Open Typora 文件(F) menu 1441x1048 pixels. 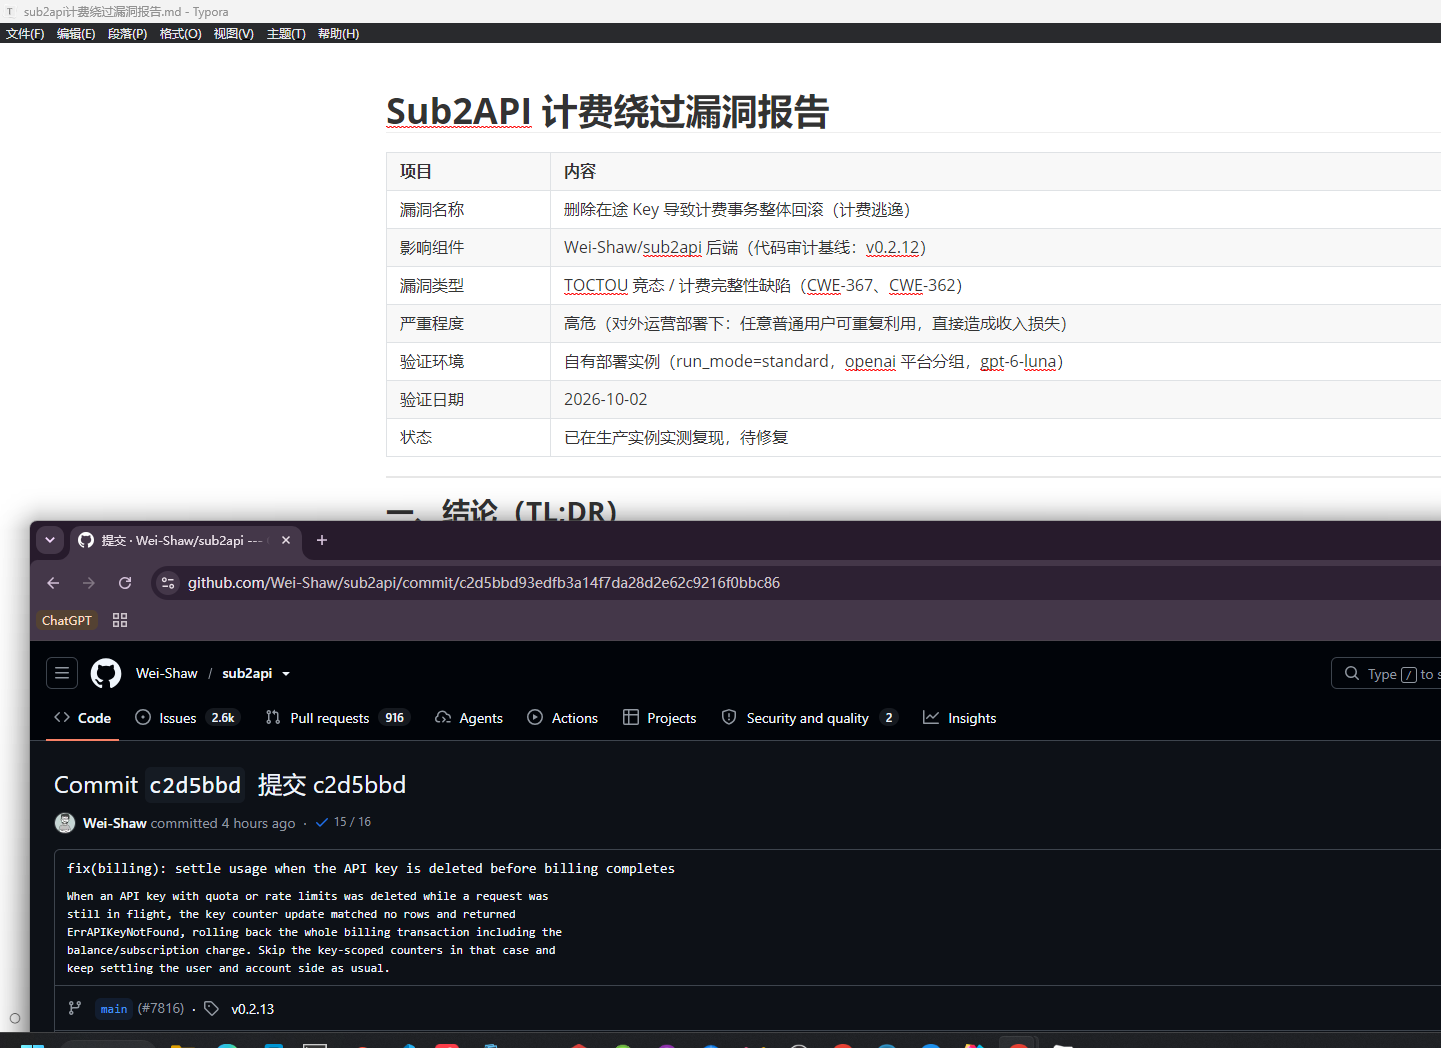click(25, 33)
